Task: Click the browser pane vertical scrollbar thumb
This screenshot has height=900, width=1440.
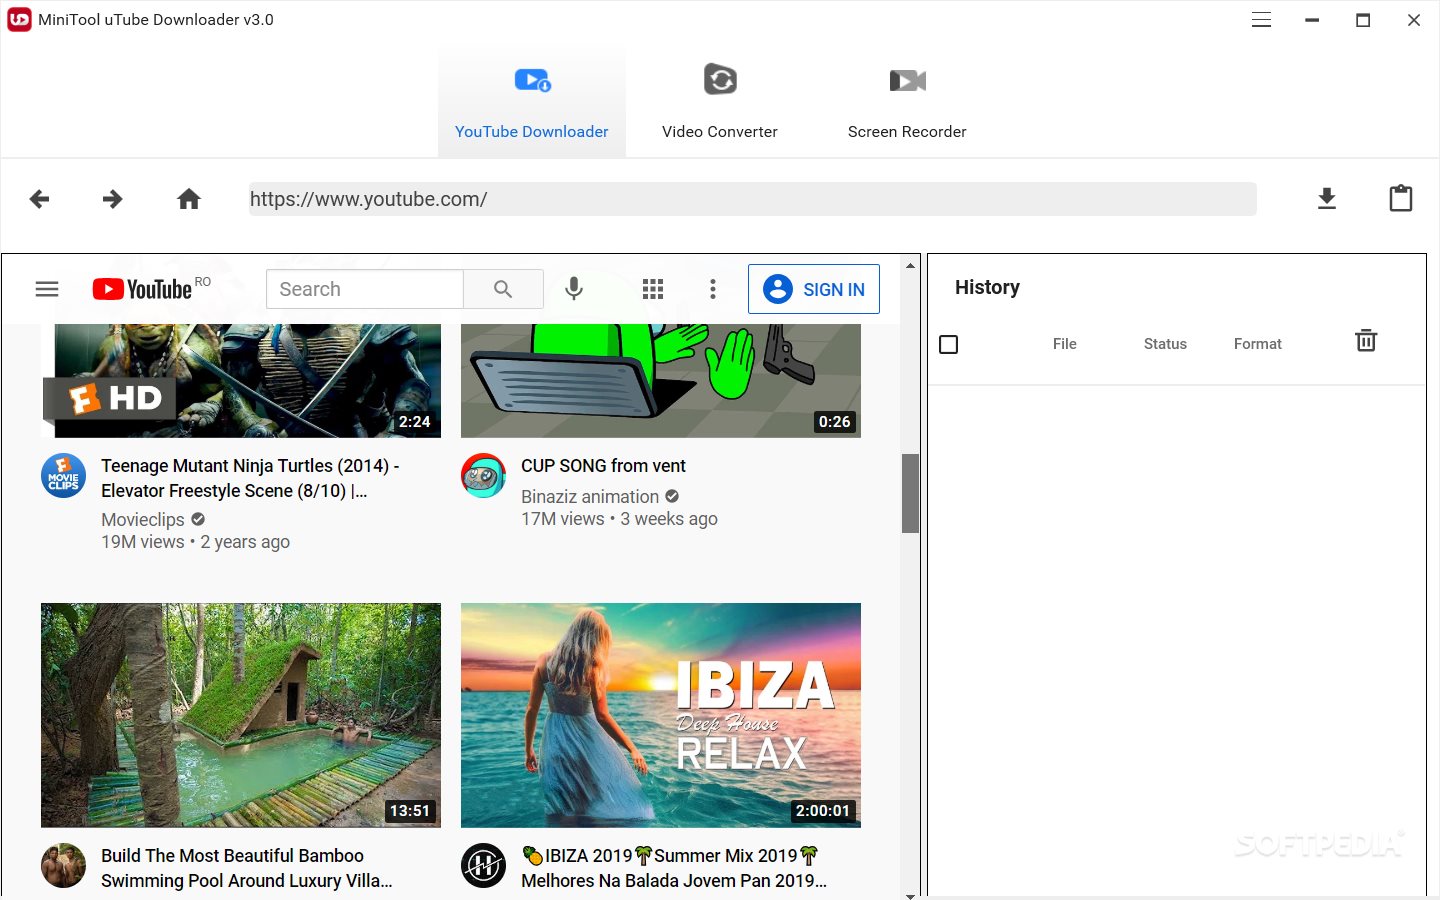Action: (910, 493)
